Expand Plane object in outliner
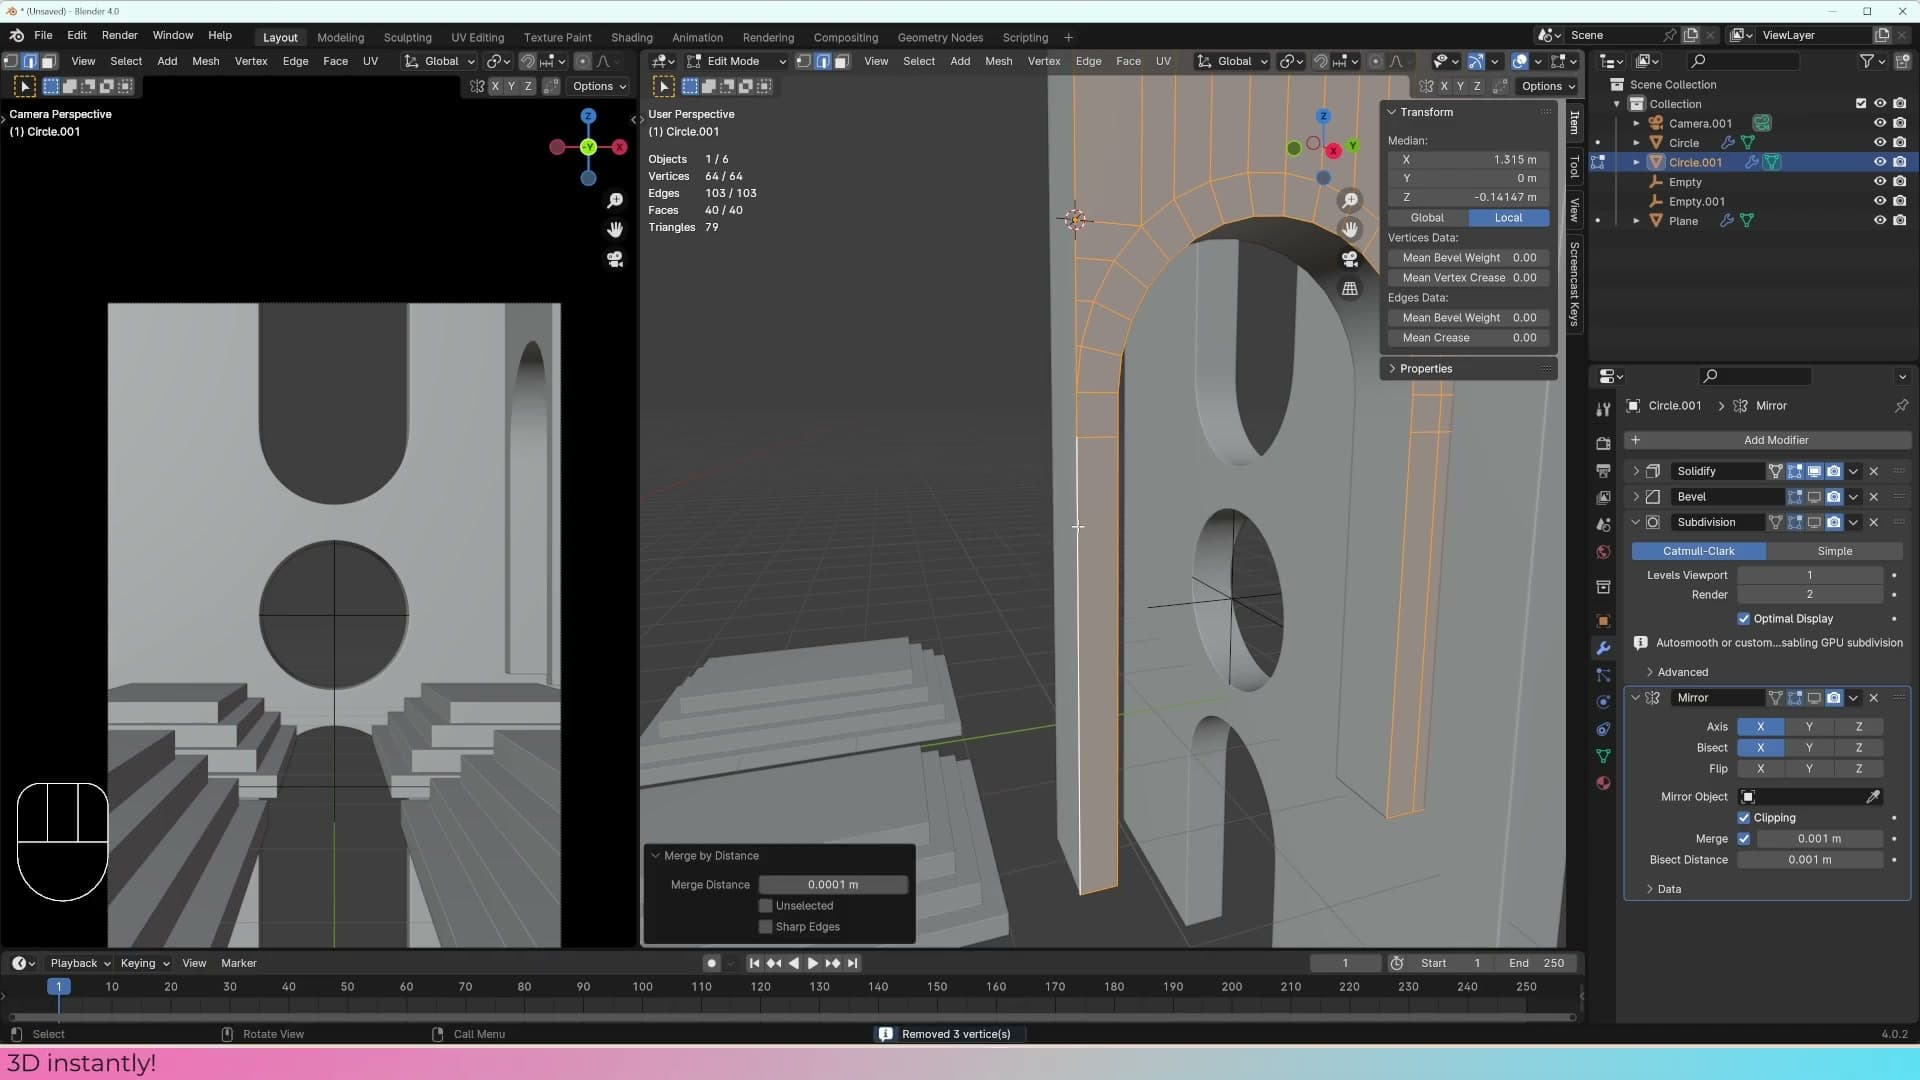This screenshot has height=1080, width=1920. point(1637,221)
